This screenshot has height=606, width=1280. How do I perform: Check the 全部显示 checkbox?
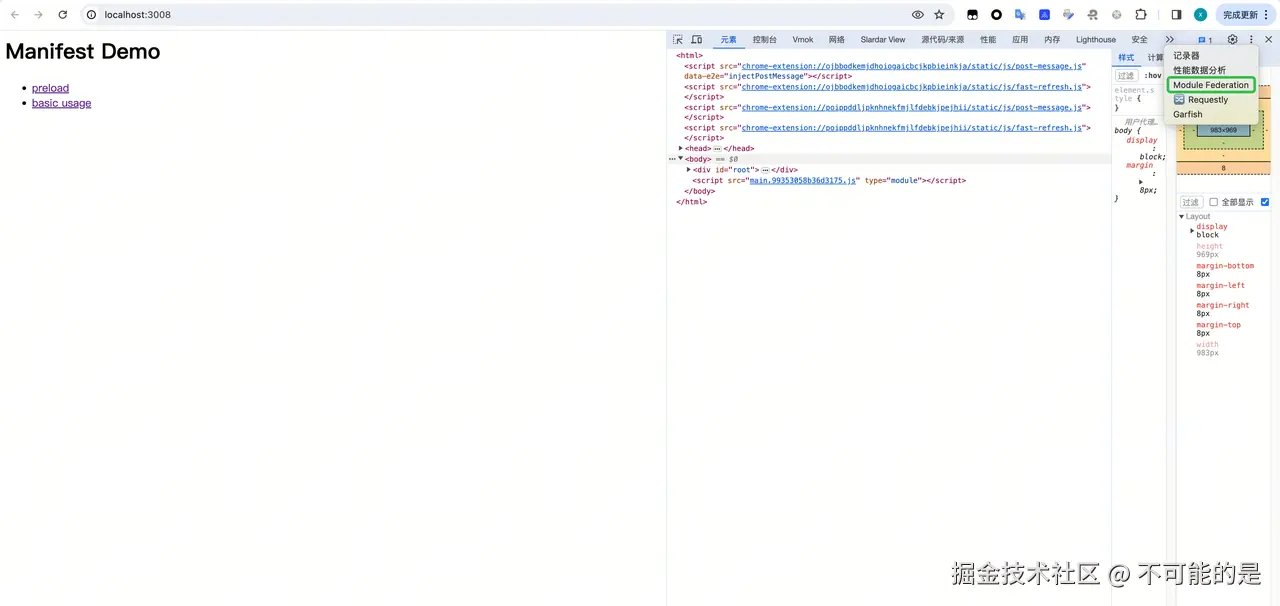coord(1214,202)
